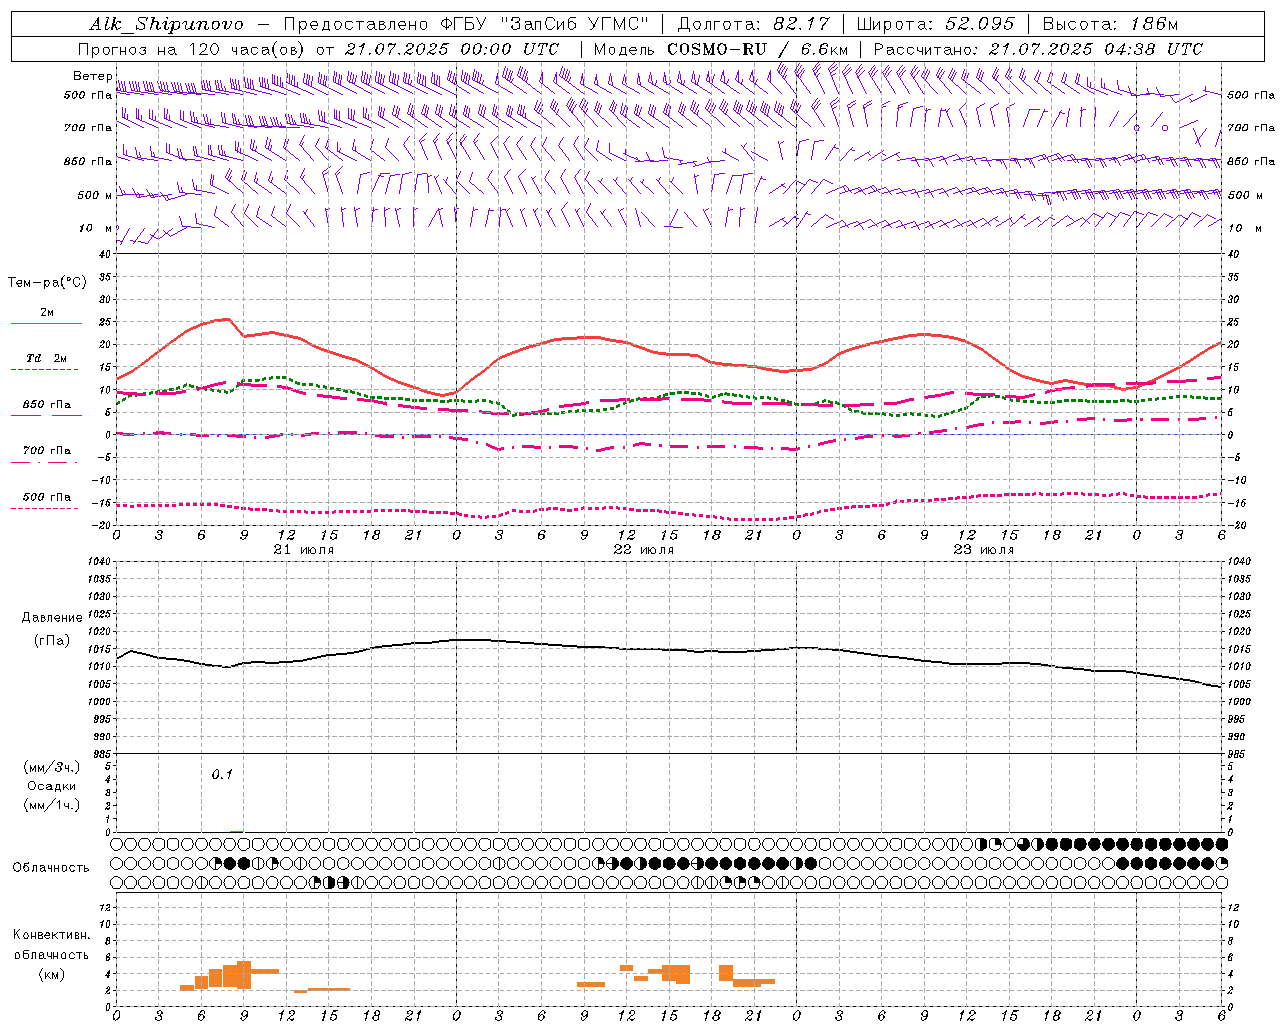Click the Широта: 52.095 value
The image size is (1280, 1024).
click(x=935, y=24)
